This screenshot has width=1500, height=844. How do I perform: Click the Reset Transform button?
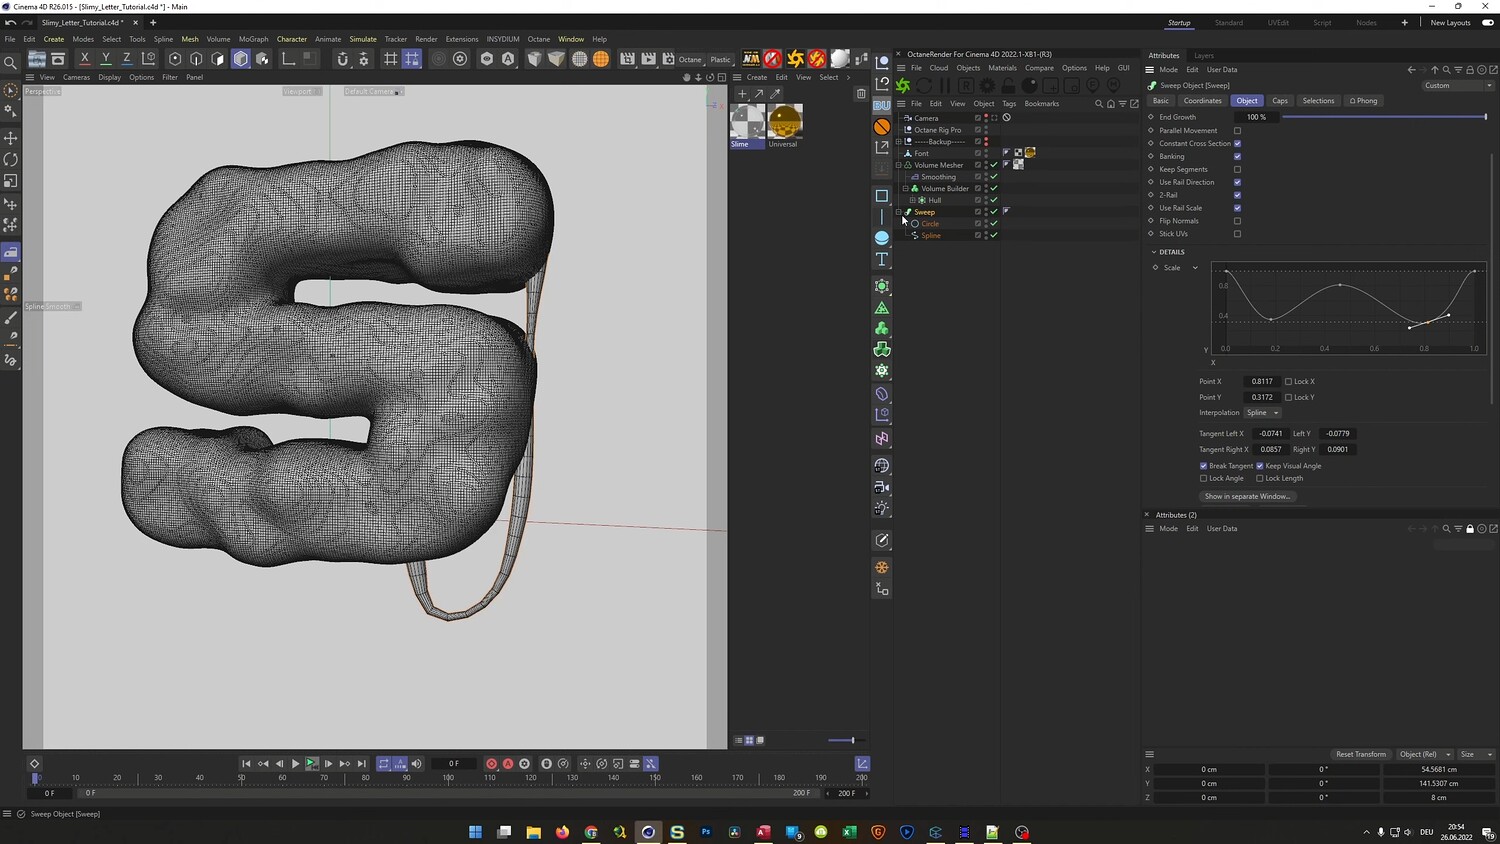(x=1360, y=754)
